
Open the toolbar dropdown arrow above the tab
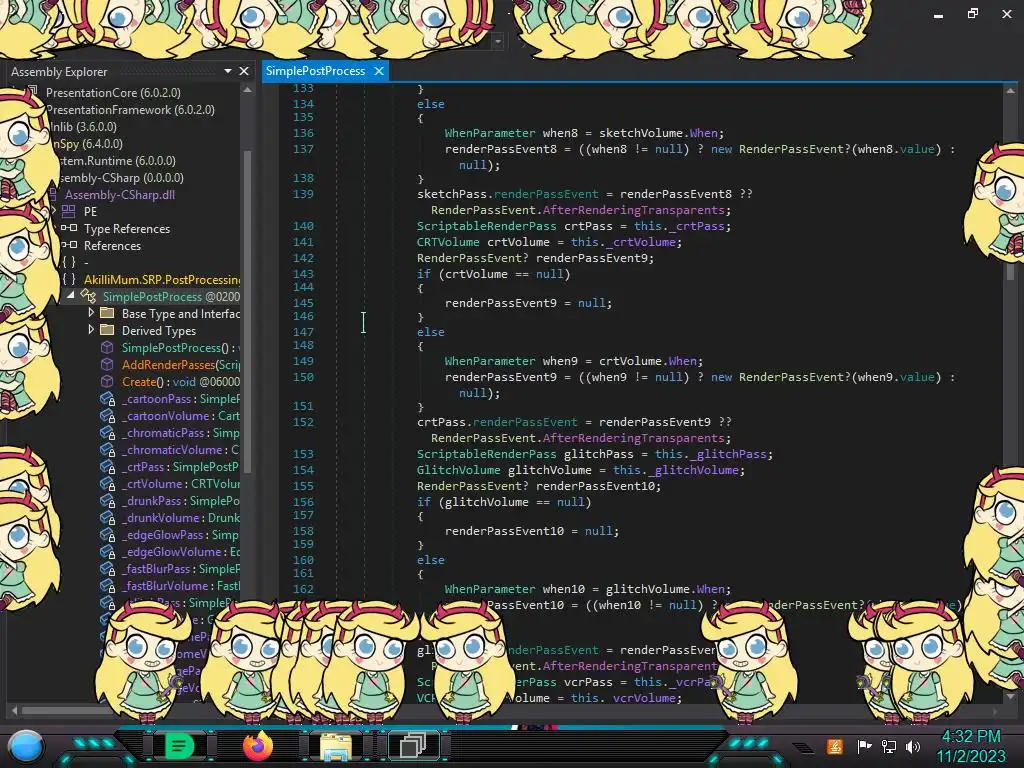tap(498, 42)
